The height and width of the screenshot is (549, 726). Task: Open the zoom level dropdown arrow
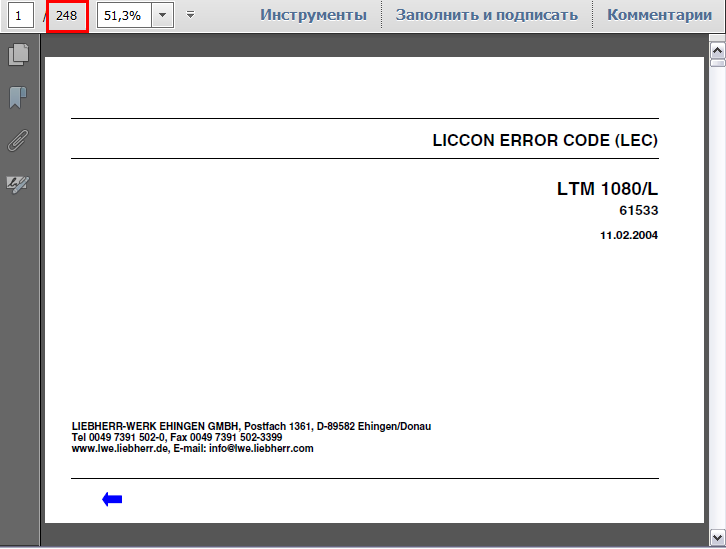(163, 15)
